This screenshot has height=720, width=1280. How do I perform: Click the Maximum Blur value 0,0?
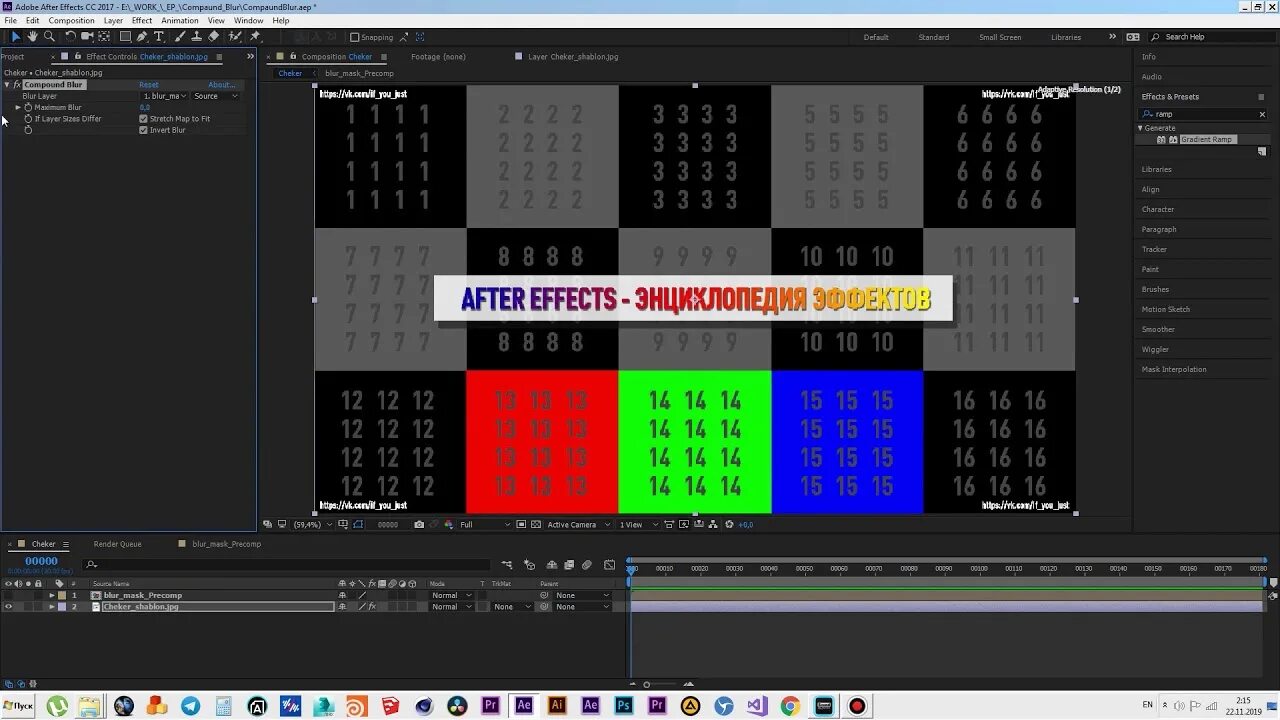pos(145,107)
